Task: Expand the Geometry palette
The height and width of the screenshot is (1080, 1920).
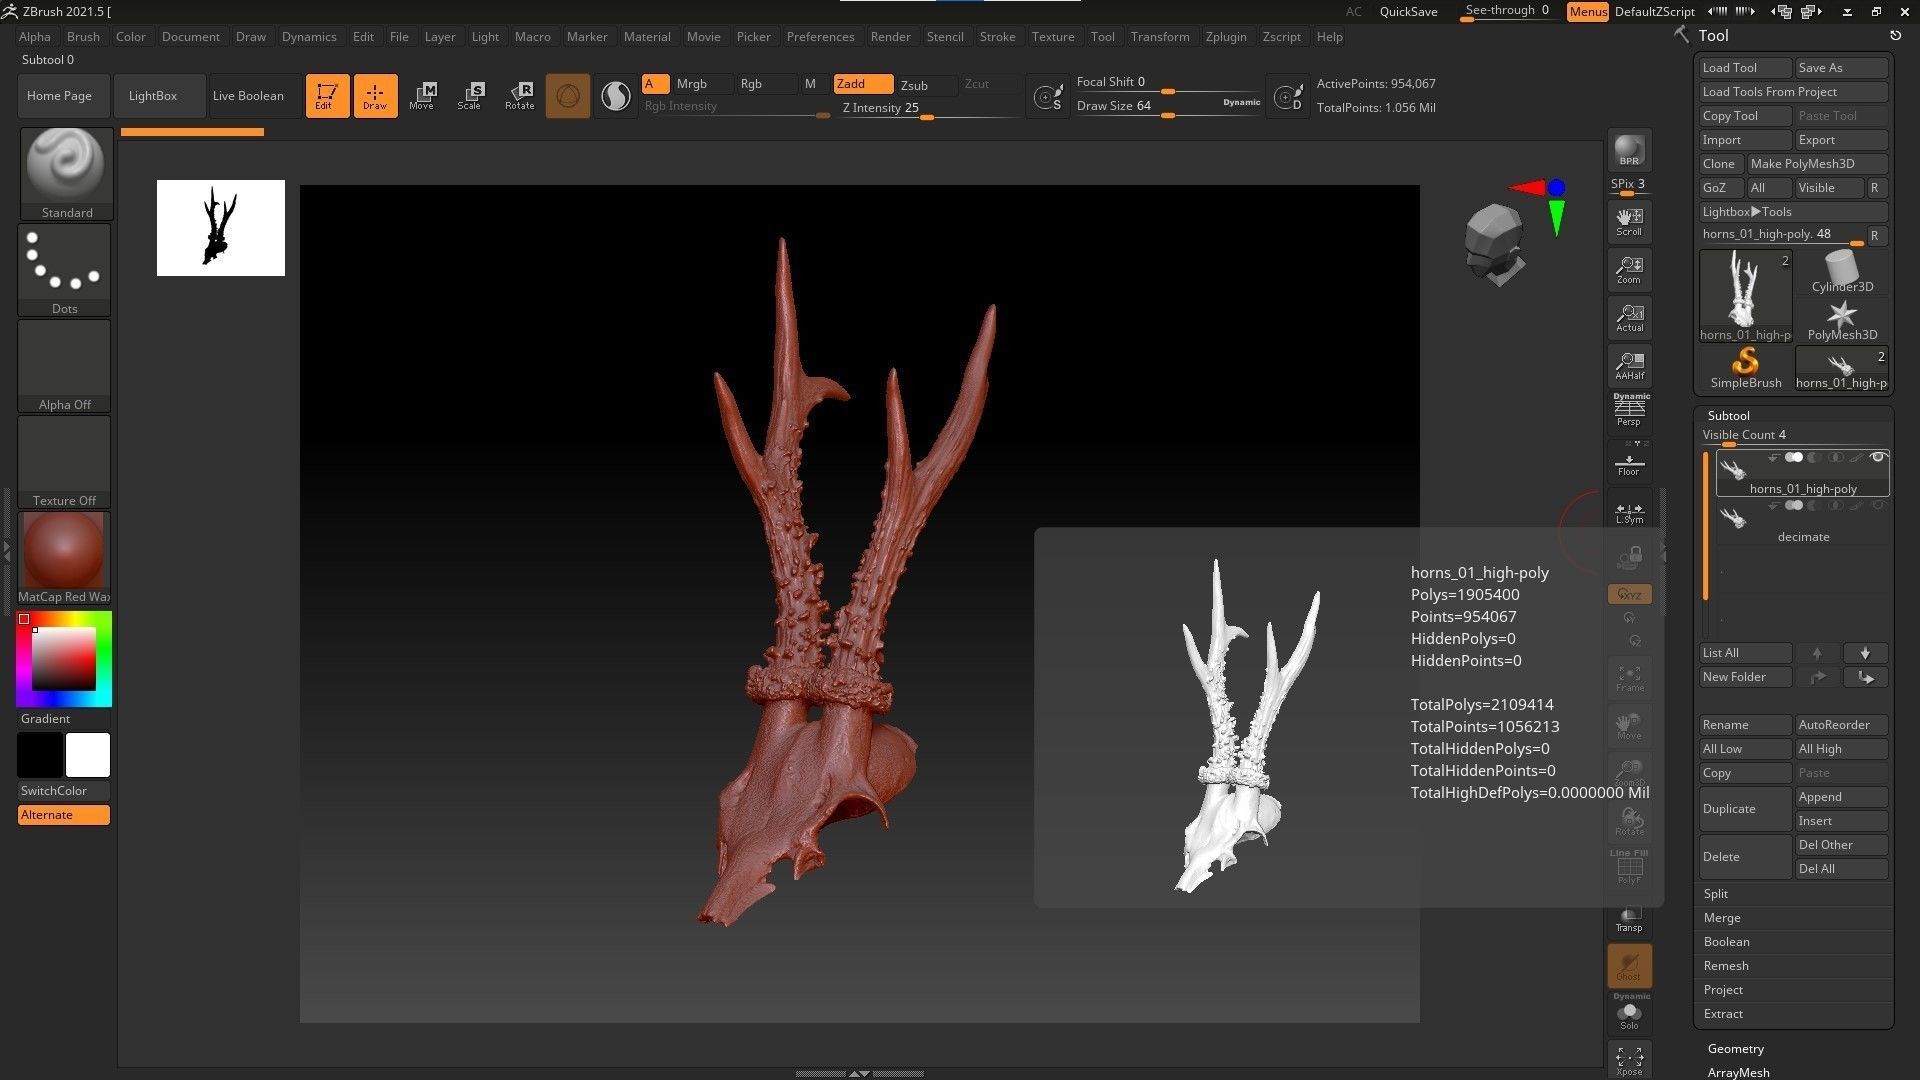Action: pyautogui.click(x=1735, y=1049)
